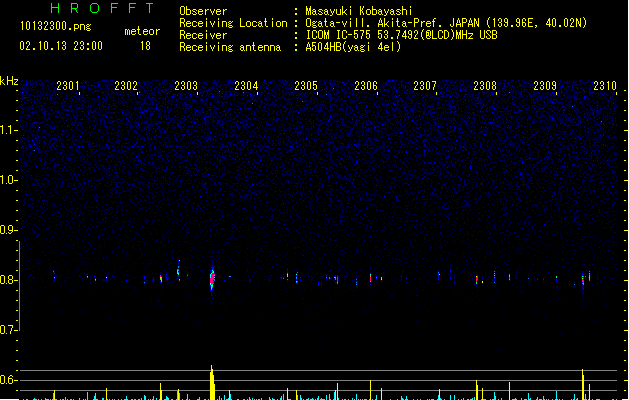Image resolution: width=629 pixels, height=400 pixels.
Task: Click time marker 2310
Action: [x=605, y=86]
